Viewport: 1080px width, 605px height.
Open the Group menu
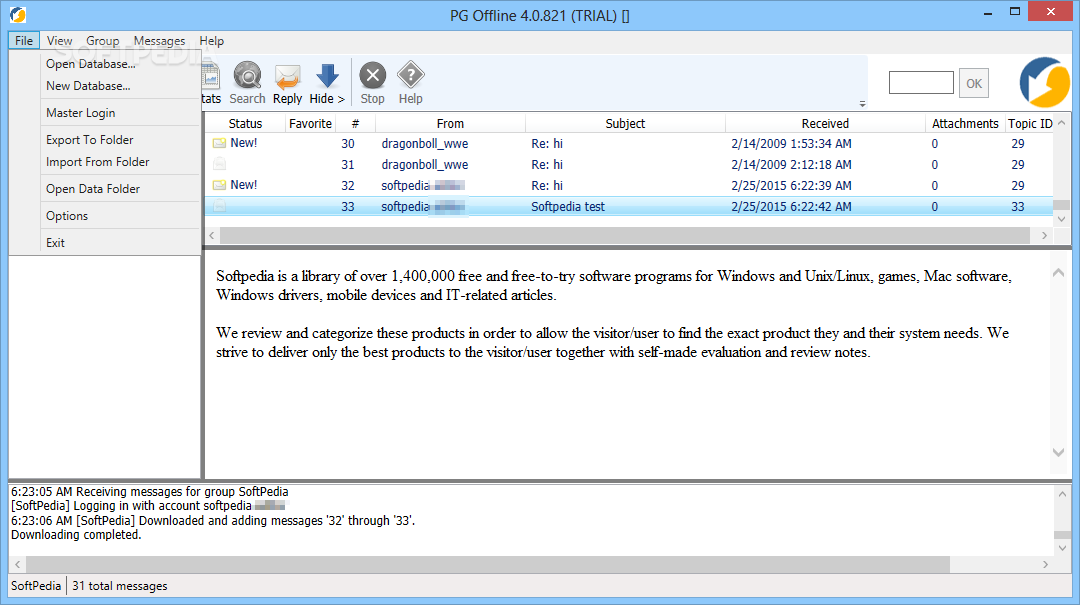(103, 41)
